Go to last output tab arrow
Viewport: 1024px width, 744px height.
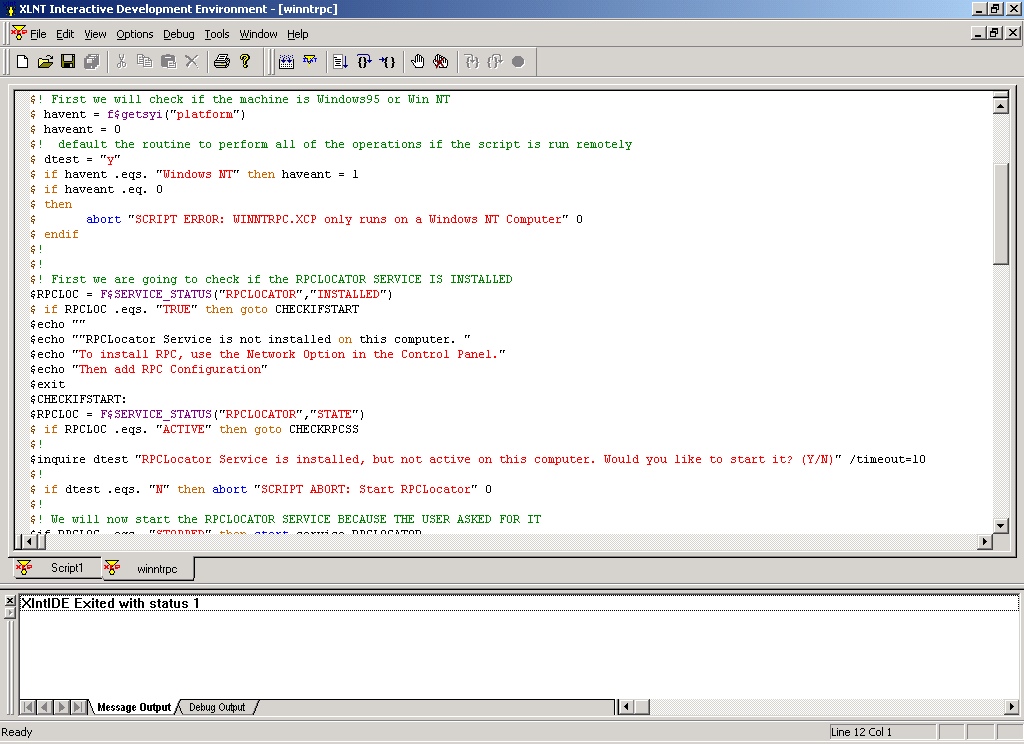point(79,707)
